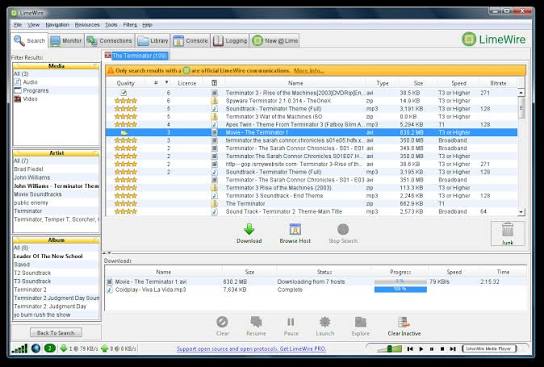Skip to previous track in media player
Viewport: 544px width, 367px height.
click(x=410, y=349)
